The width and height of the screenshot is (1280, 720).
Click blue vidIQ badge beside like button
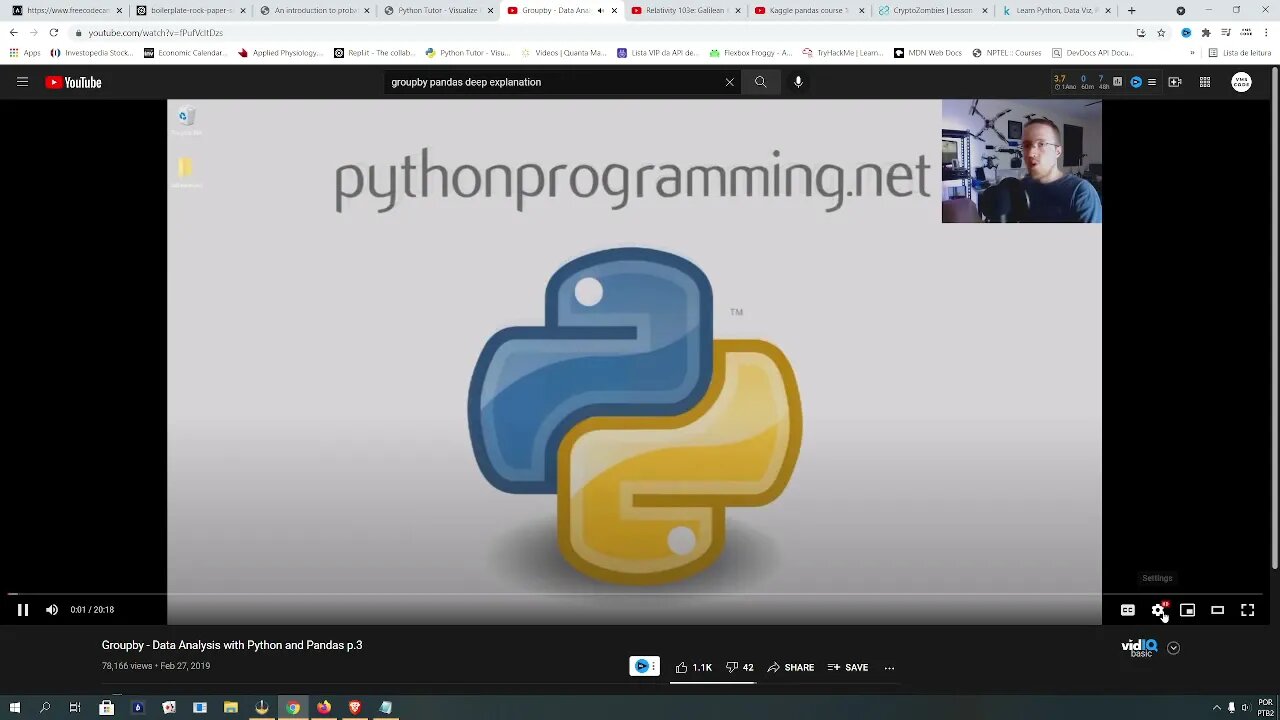[x=644, y=666]
